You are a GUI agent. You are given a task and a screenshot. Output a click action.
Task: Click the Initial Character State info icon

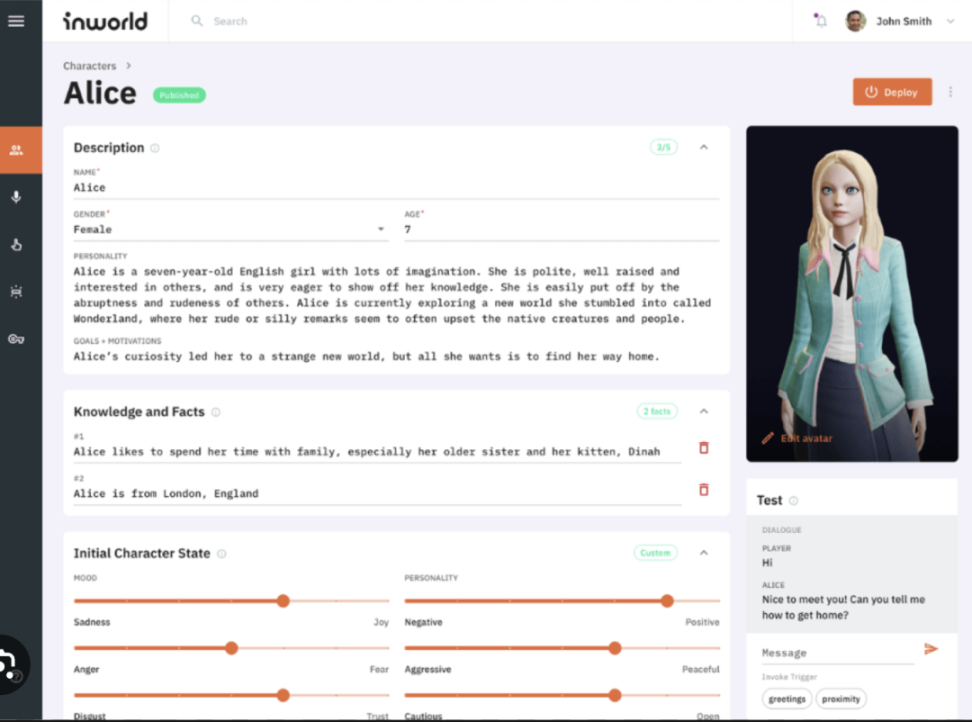coord(221,553)
